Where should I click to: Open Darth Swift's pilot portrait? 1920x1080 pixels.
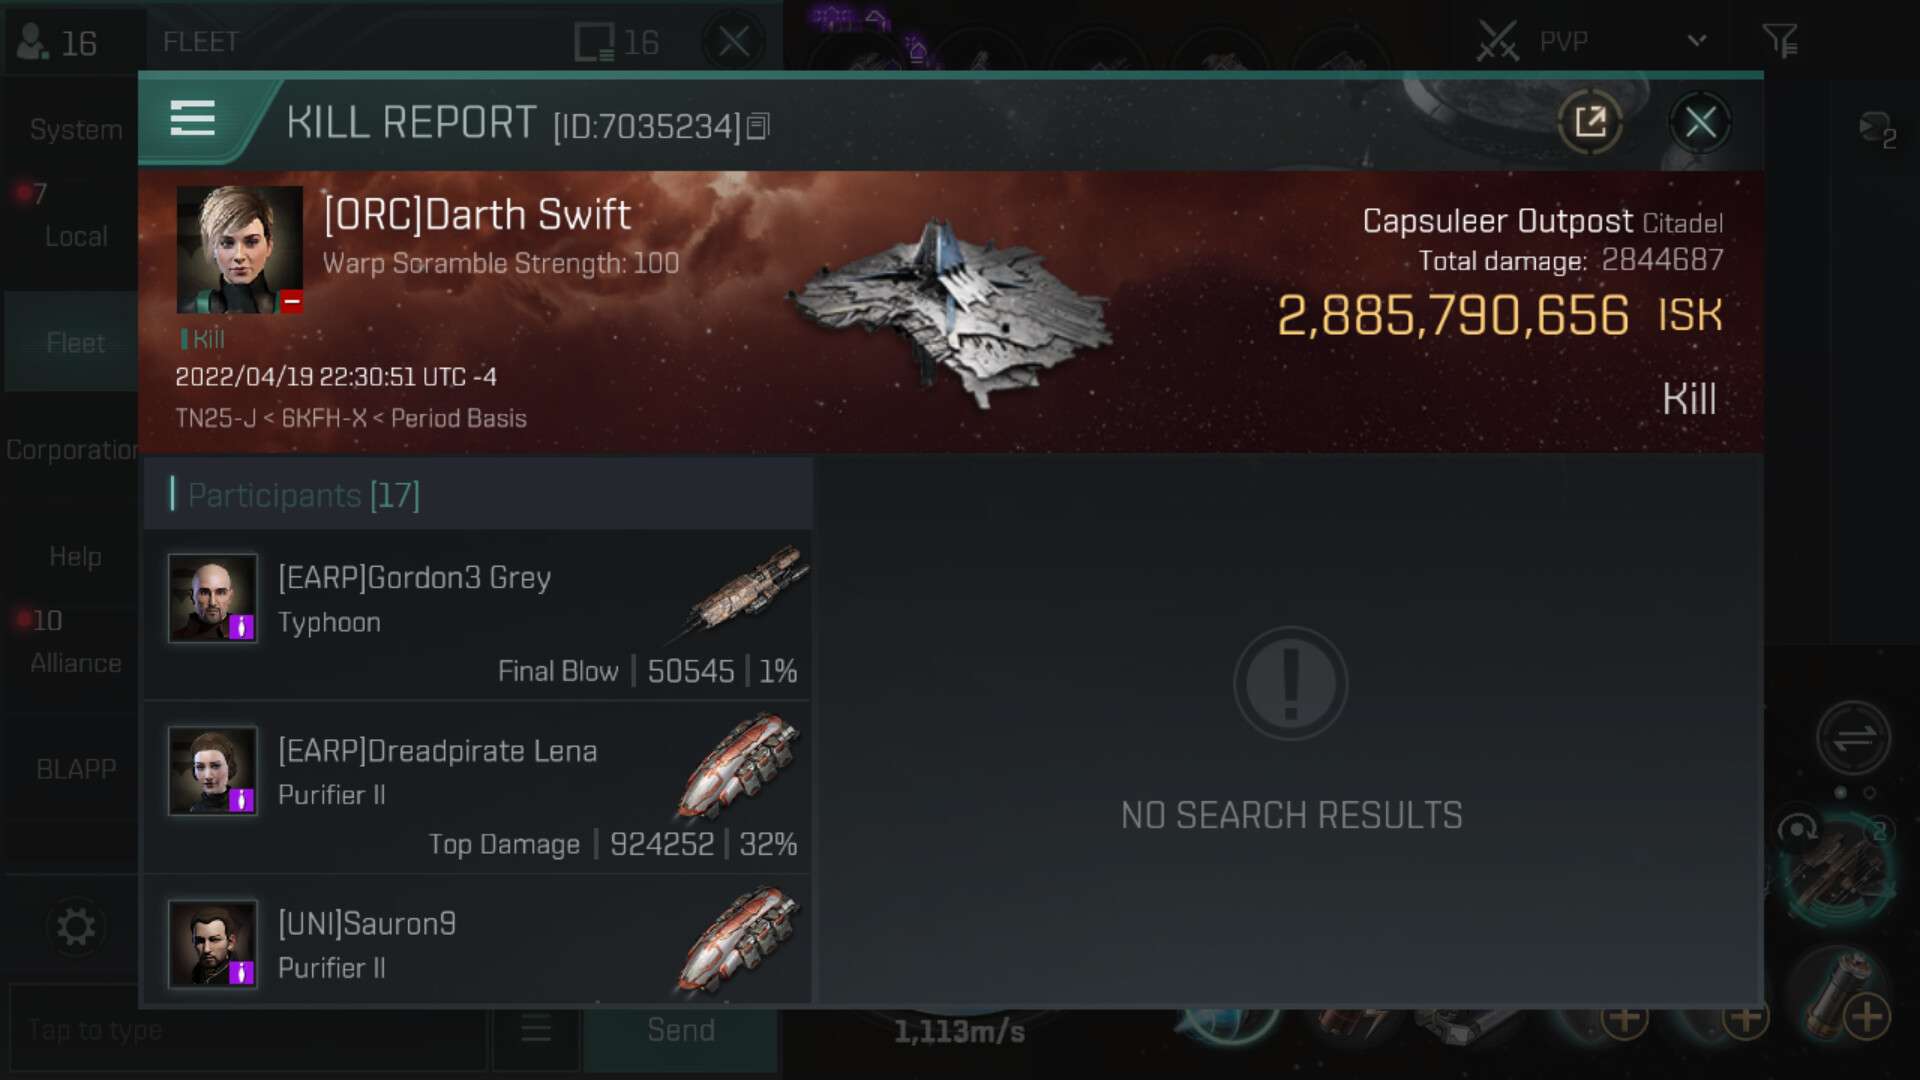pyautogui.click(x=240, y=250)
